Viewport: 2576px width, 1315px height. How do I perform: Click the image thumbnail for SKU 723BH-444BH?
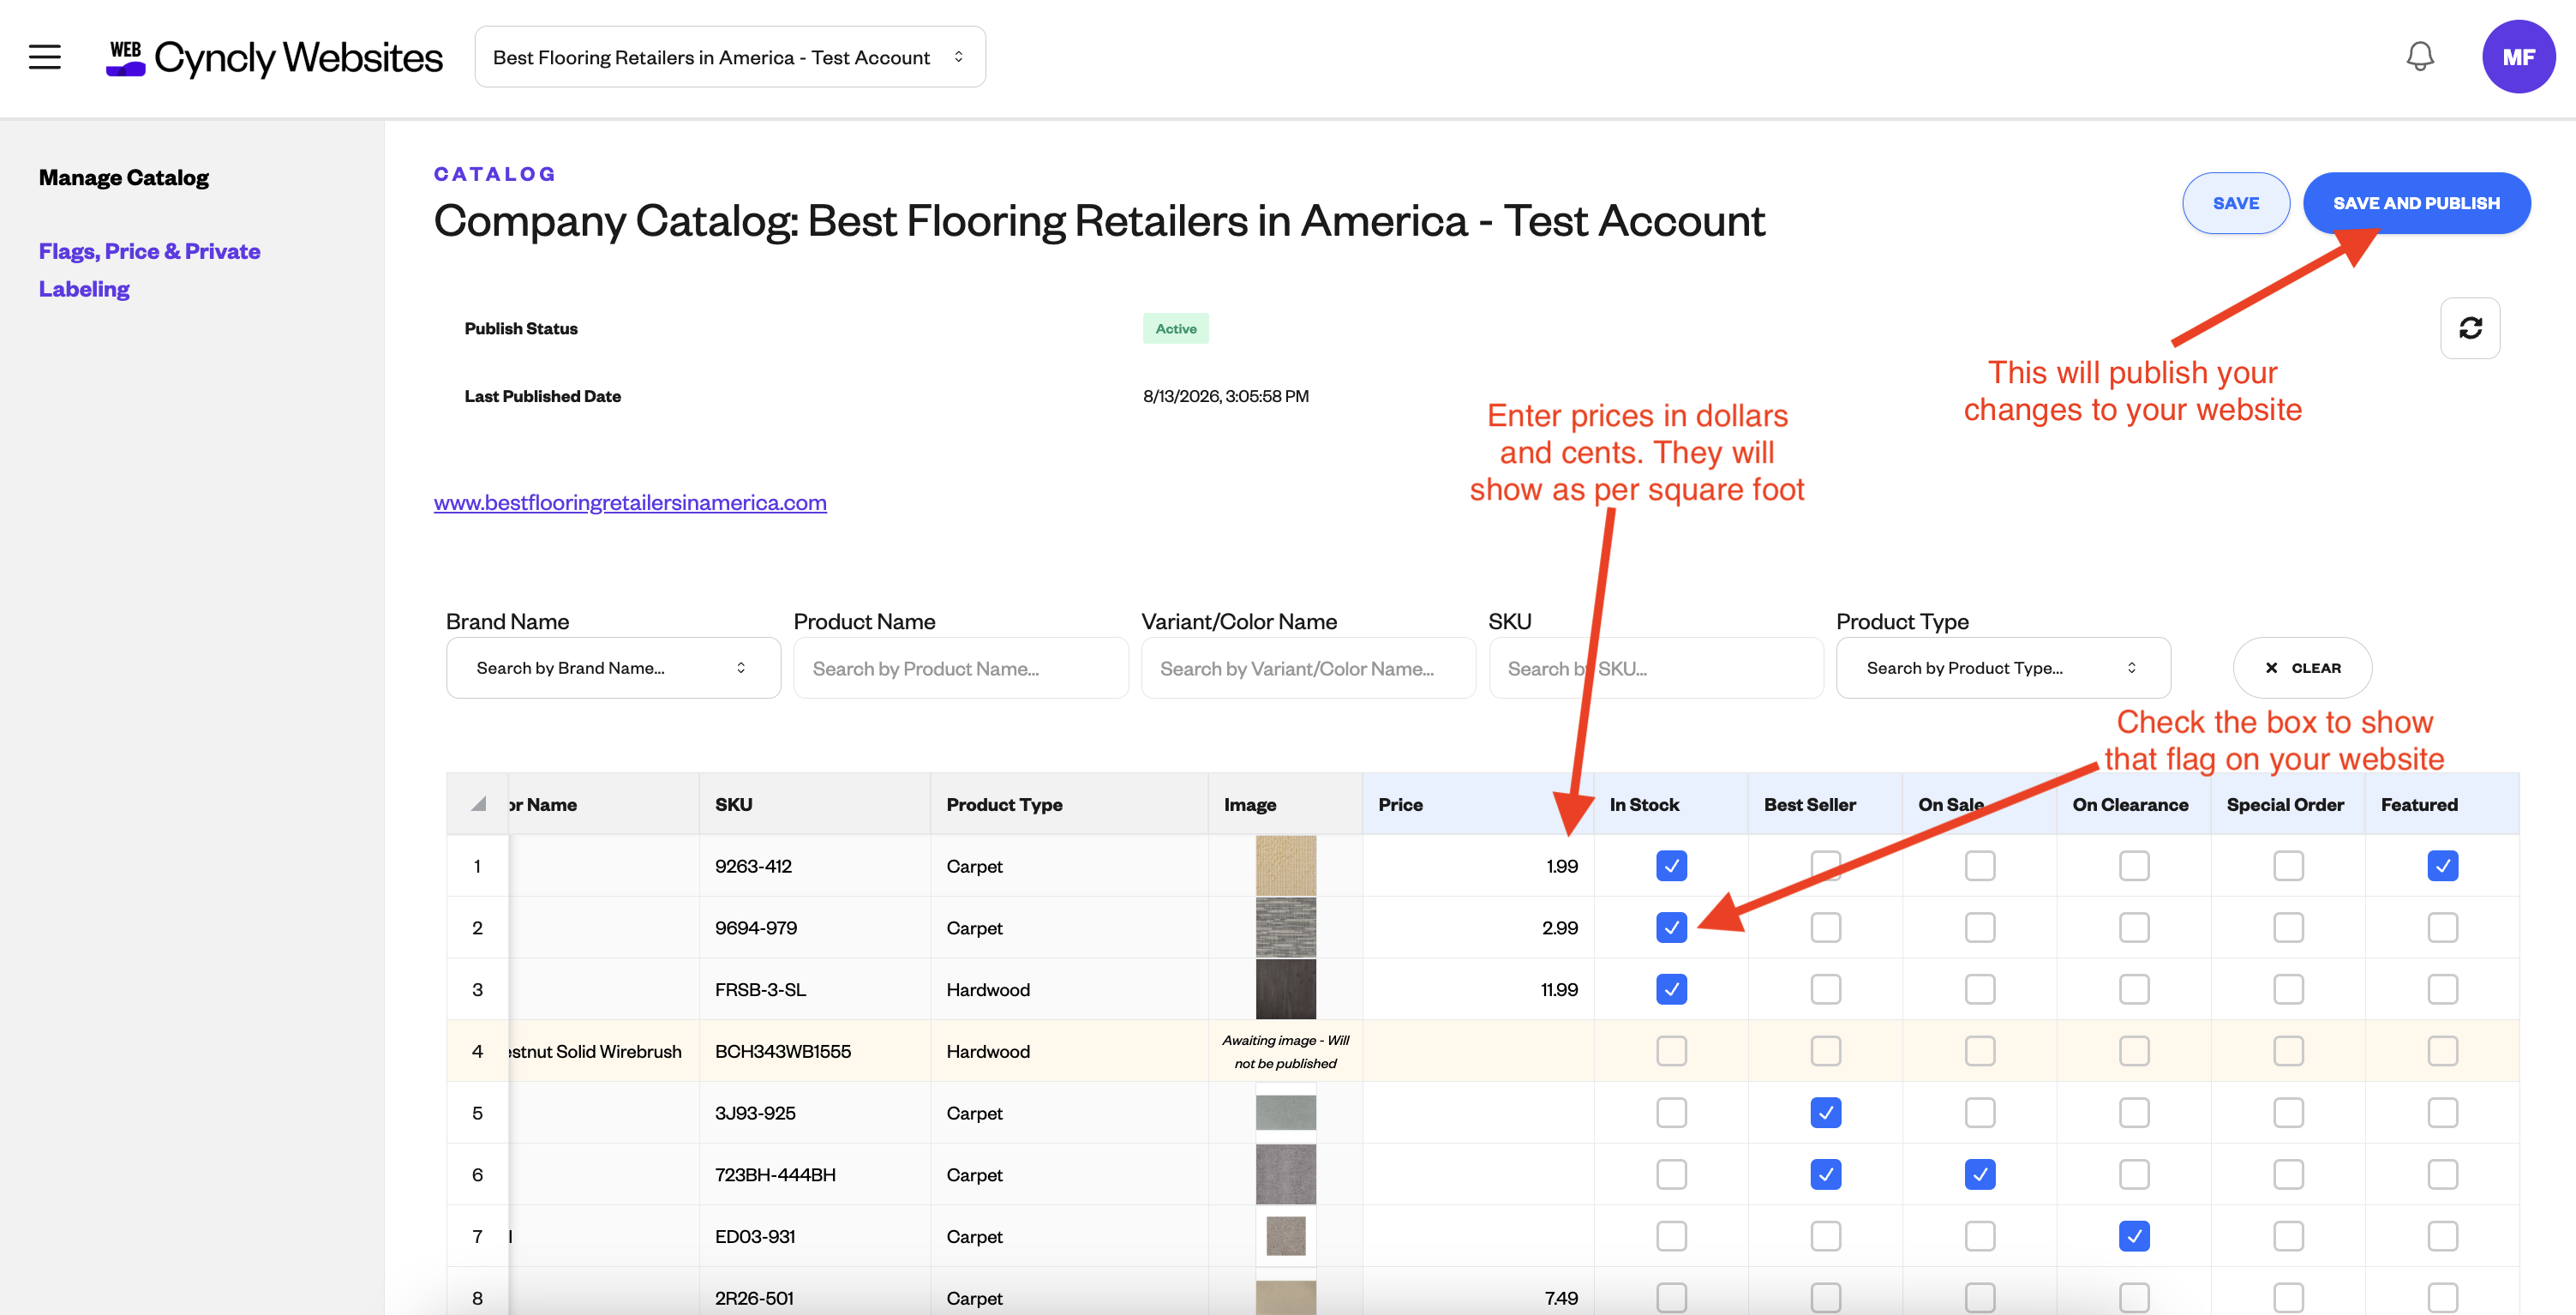pyautogui.click(x=1285, y=1174)
